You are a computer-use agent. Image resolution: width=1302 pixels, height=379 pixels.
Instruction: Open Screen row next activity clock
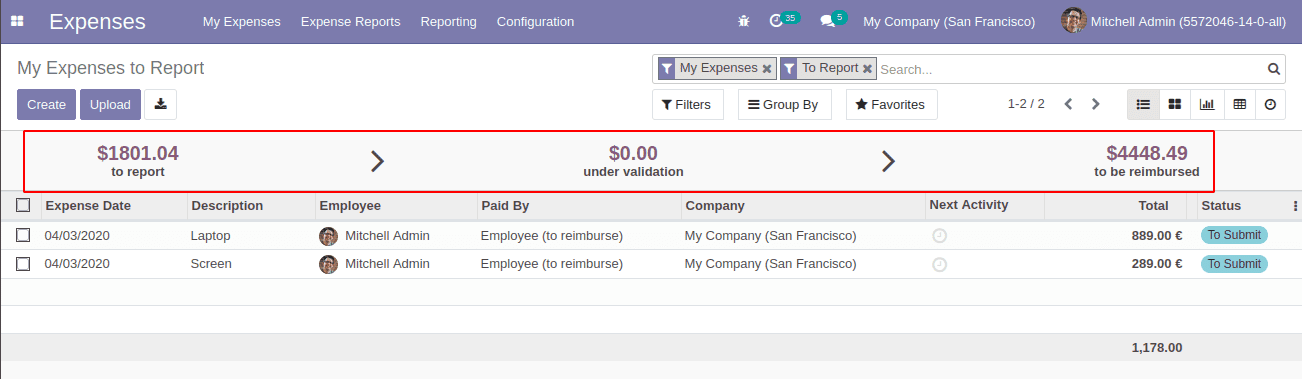939,264
